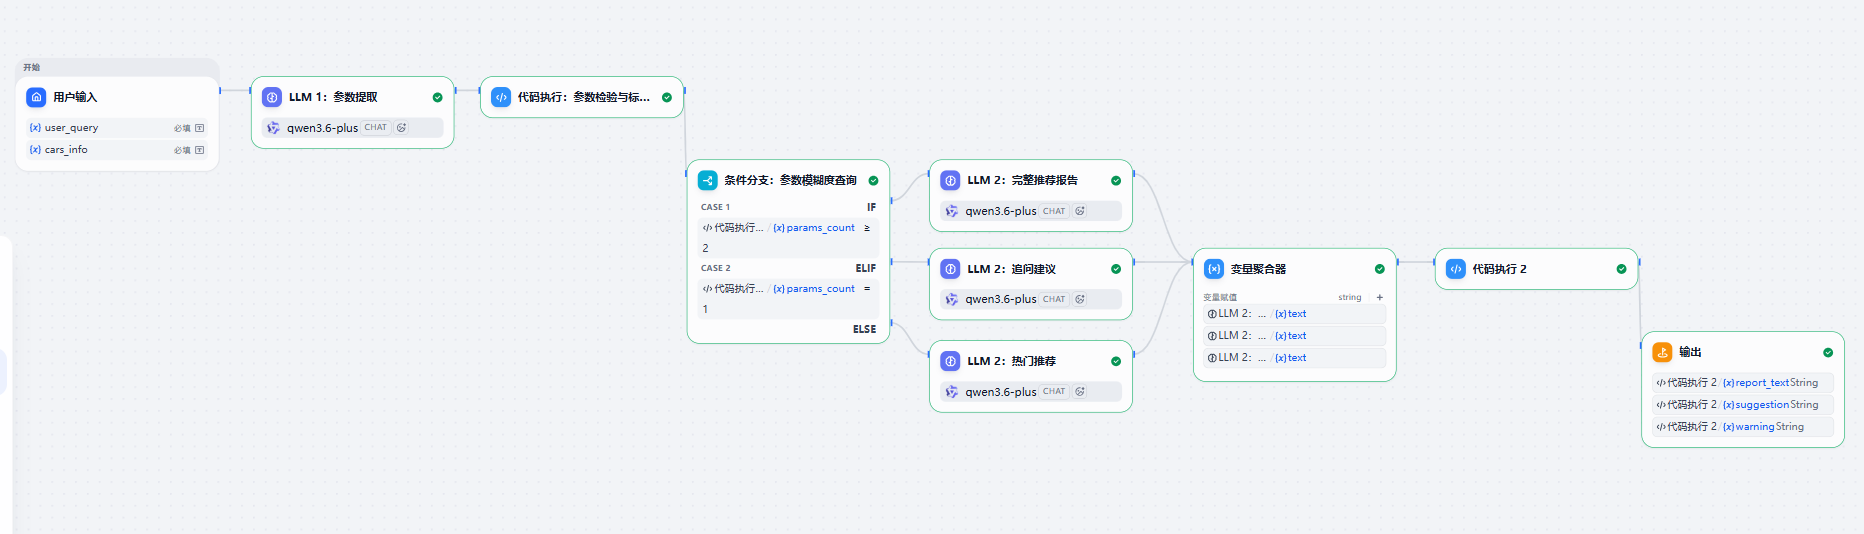Click the CHAT badge in 追问建议 node
The image size is (1864, 534).
click(x=1054, y=299)
